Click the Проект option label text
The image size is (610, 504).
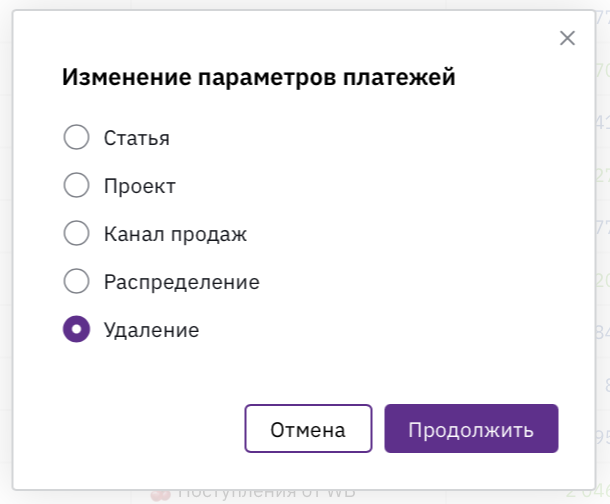pyautogui.click(x=140, y=186)
